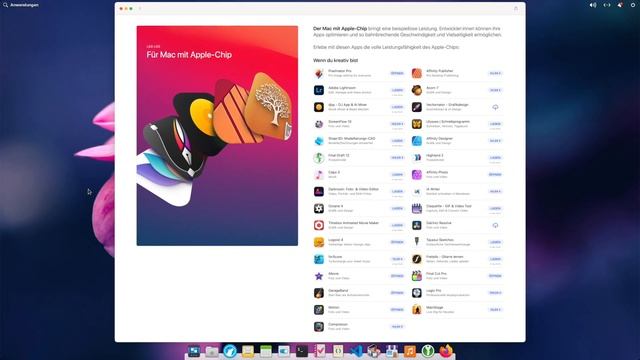Open the iMovie star icon
This screenshot has height=360, width=640.
(319, 276)
